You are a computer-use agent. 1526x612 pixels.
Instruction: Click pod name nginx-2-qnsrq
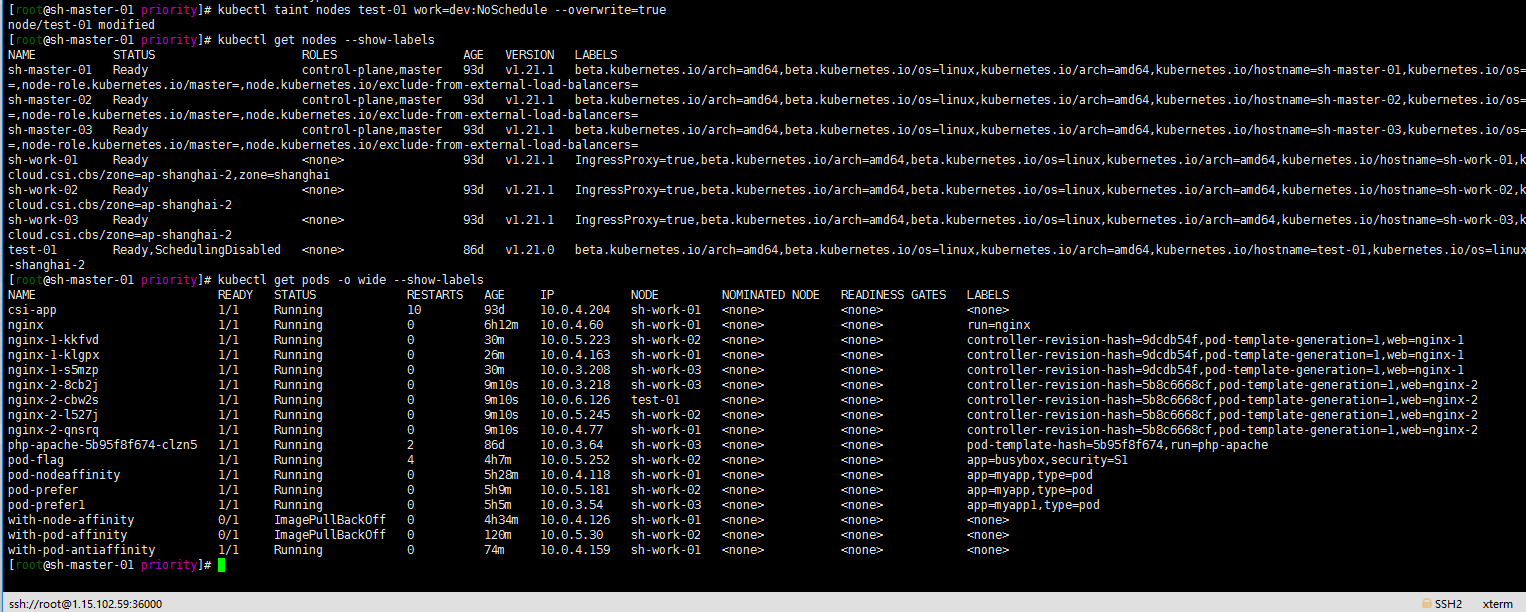pos(52,429)
